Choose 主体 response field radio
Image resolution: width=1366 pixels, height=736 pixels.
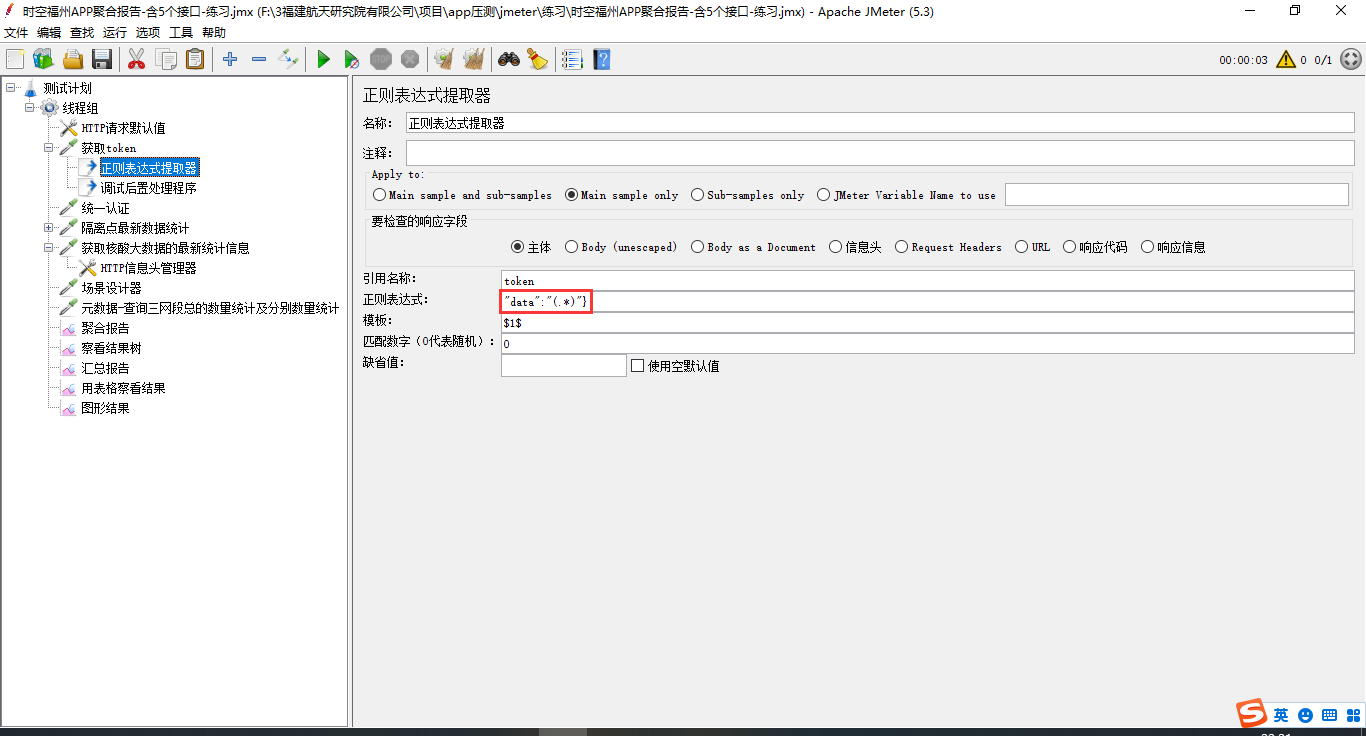[517, 247]
